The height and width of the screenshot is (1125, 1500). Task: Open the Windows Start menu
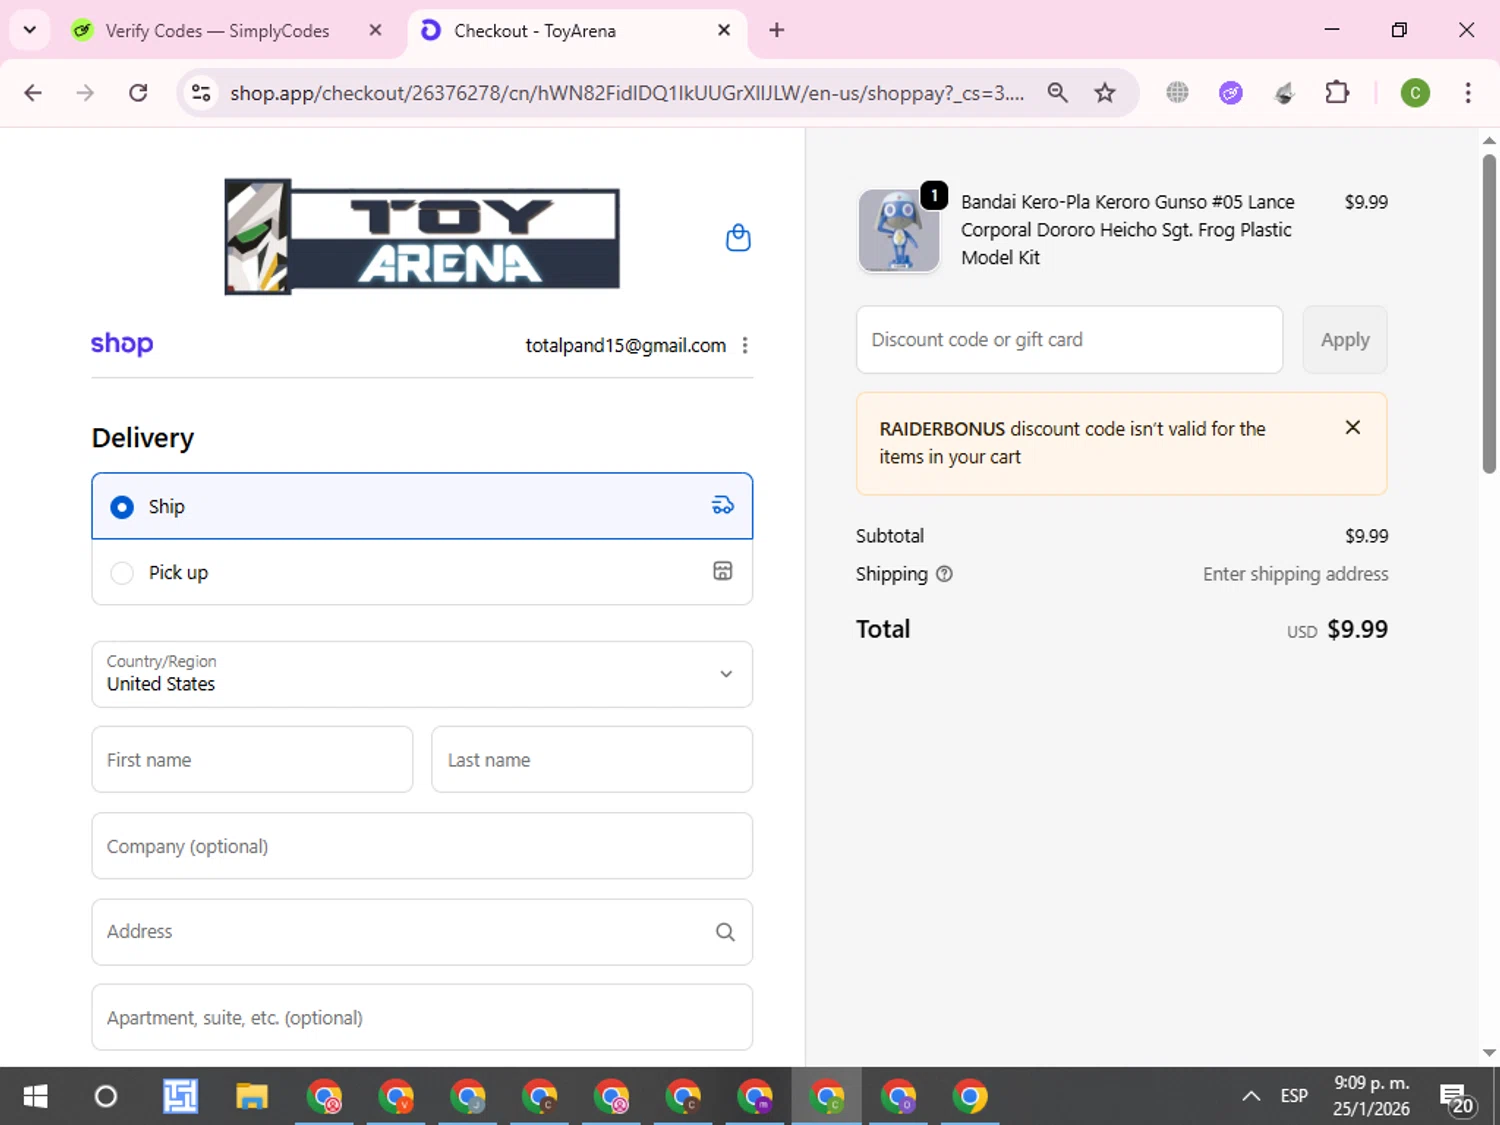pyautogui.click(x=35, y=1097)
